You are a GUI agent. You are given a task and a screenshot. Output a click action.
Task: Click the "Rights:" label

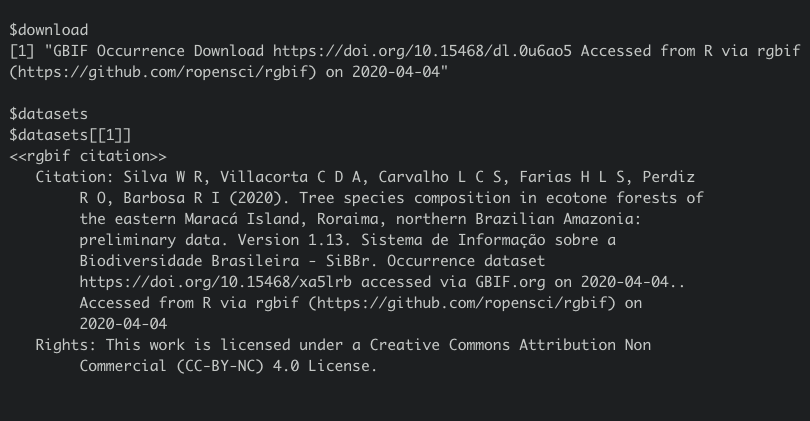click(64, 345)
